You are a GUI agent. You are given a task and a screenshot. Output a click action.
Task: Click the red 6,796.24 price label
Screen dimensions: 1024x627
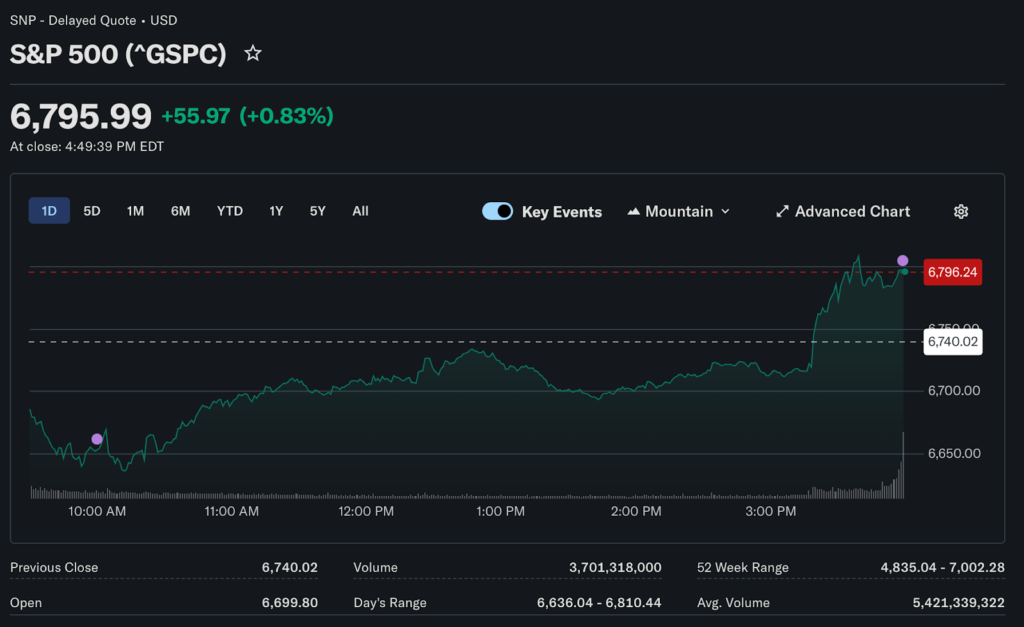pos(953,272)
